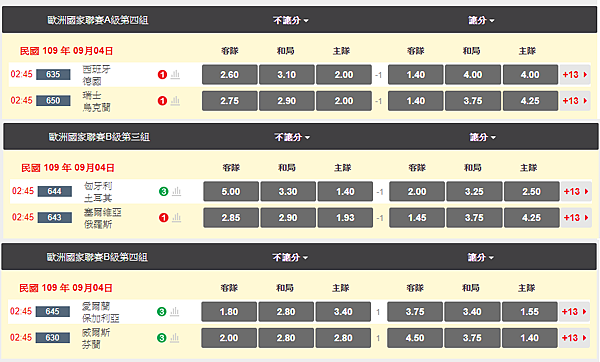Click the 650 match code label
The height and width of the screenshot is (362, 600).
pyautogui.click(x=53, y=101)
